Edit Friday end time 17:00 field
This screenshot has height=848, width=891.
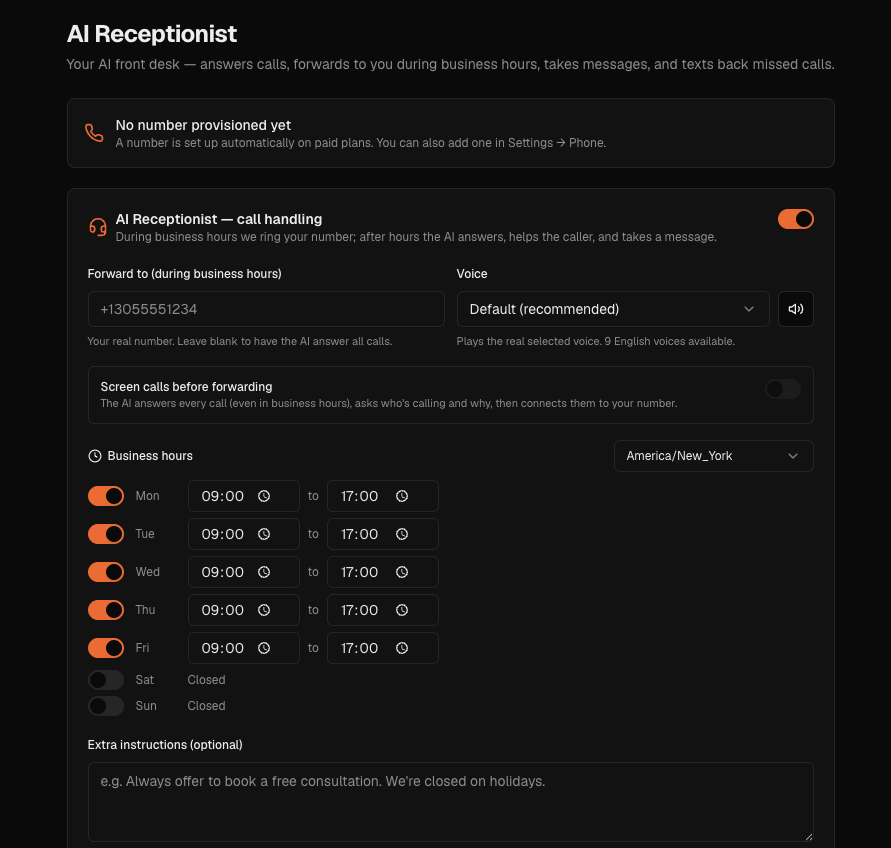[383, 648]
